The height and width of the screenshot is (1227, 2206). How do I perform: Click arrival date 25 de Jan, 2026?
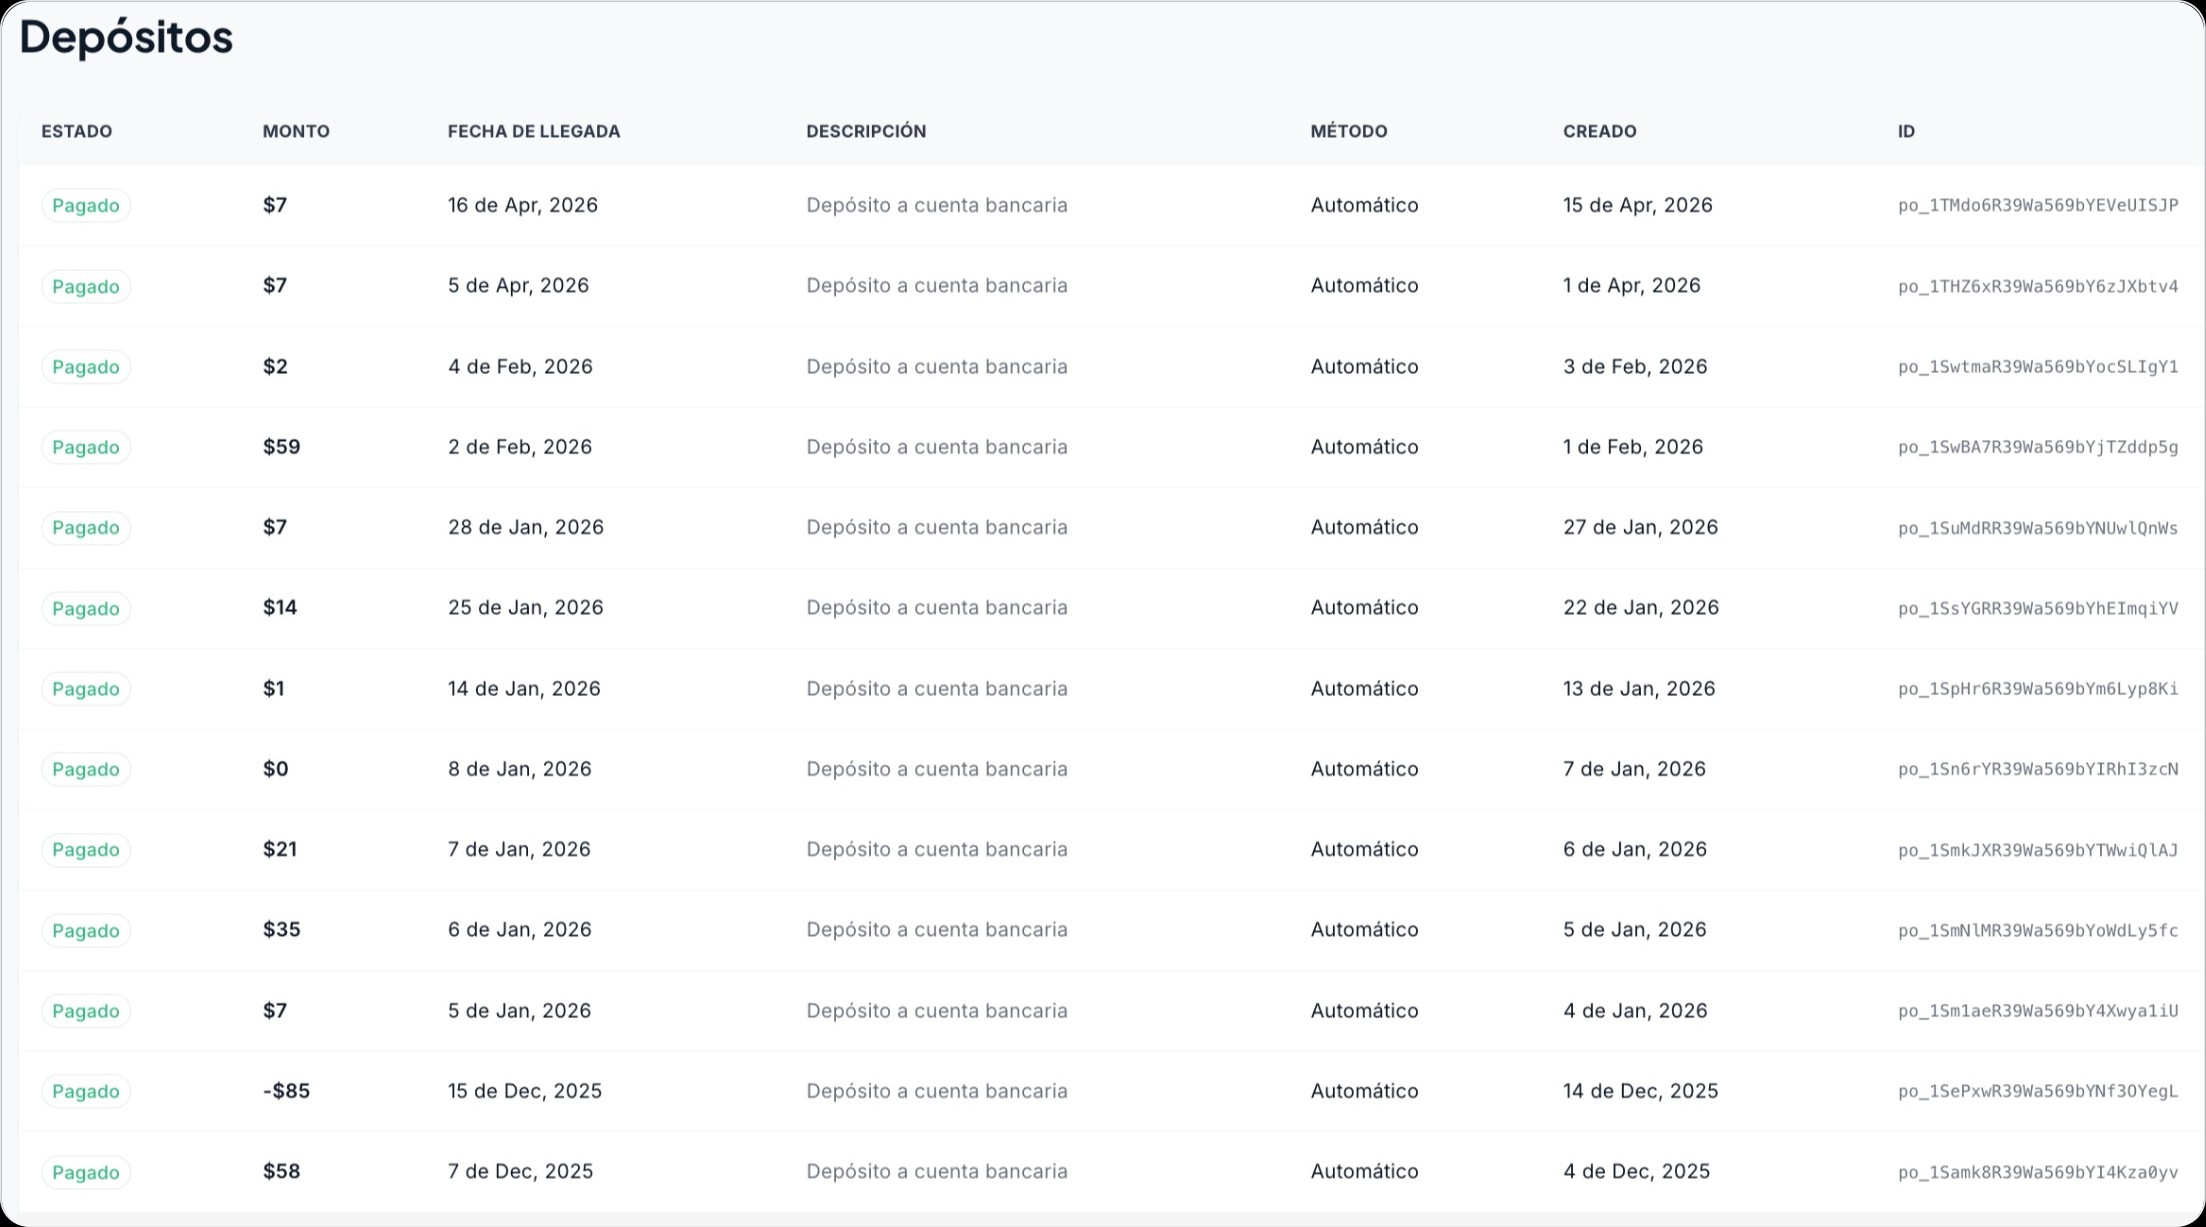pos(526,608)
